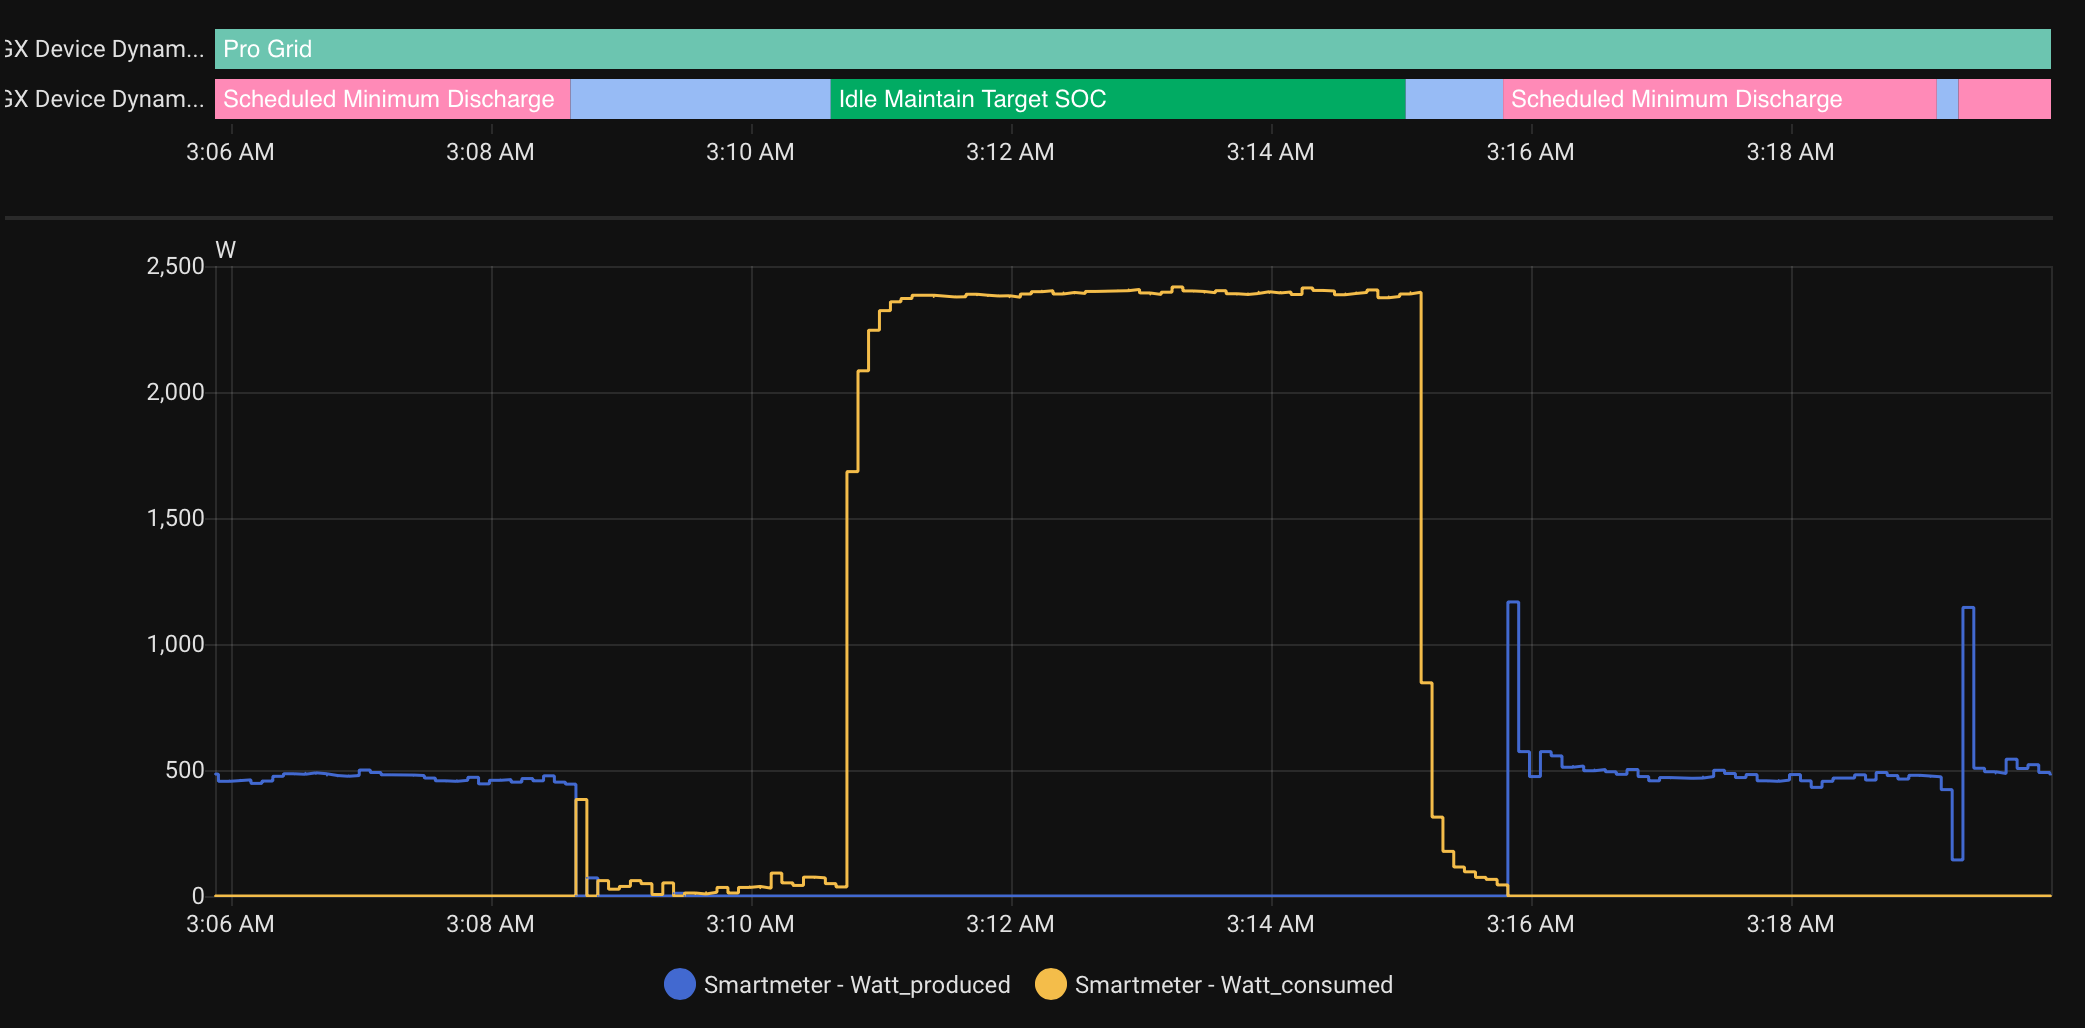Select the light blue segment before Idle Maintain Target SOC
This screenshot has width=2085, height=1028.
(700, 99)
